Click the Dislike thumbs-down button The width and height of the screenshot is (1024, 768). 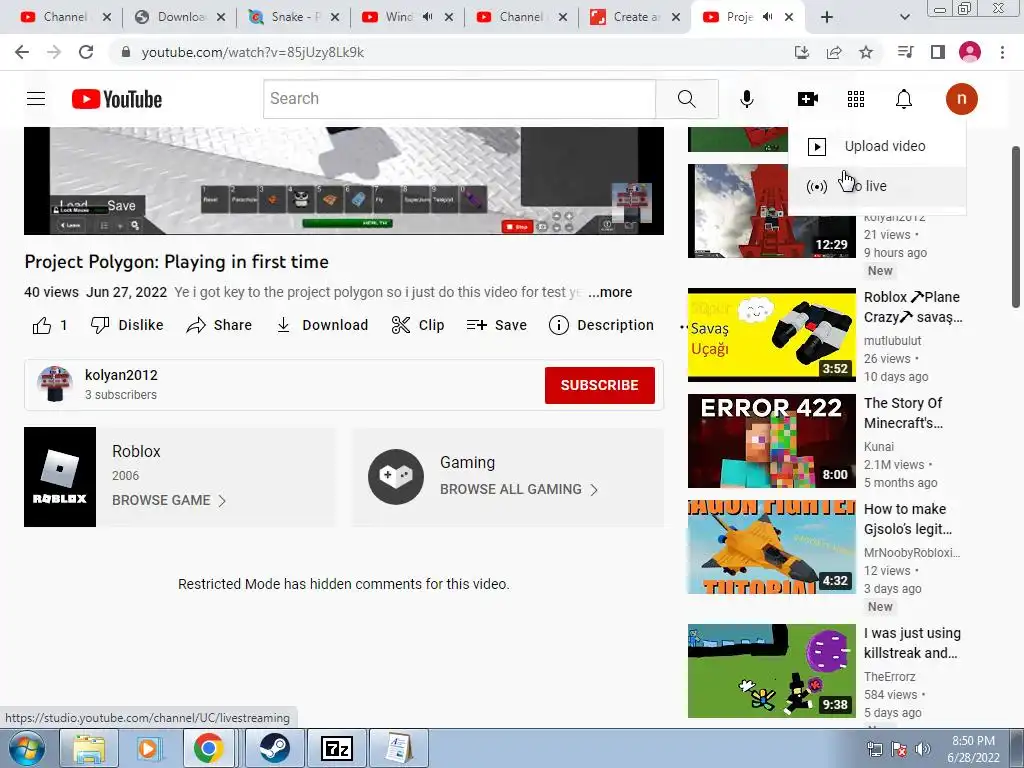127,325
